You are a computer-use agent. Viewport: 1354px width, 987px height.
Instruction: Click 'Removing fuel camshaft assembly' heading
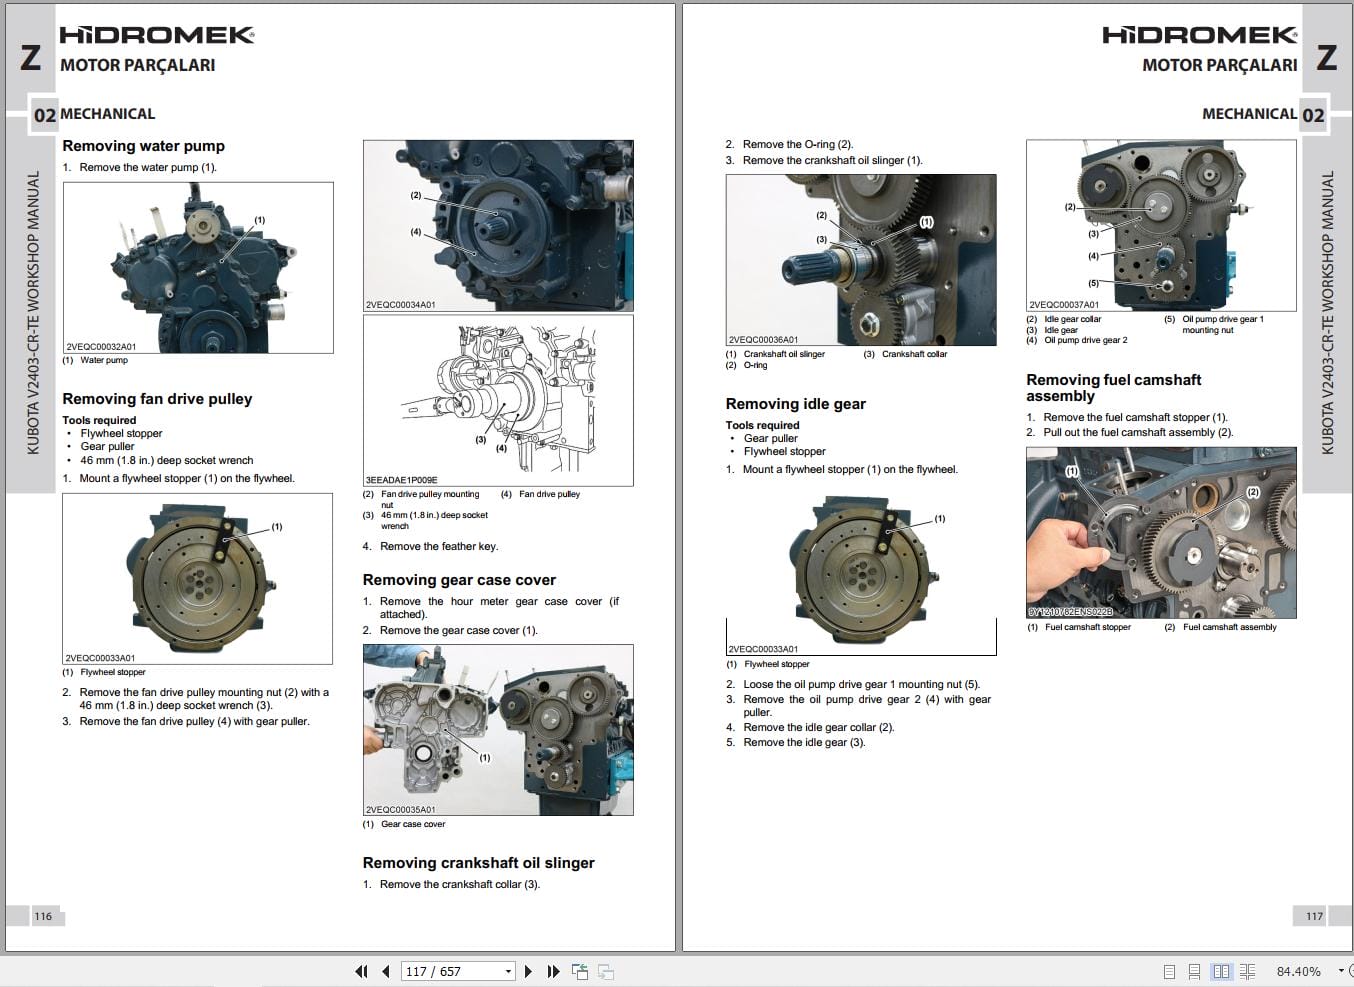click(1114, 388)
